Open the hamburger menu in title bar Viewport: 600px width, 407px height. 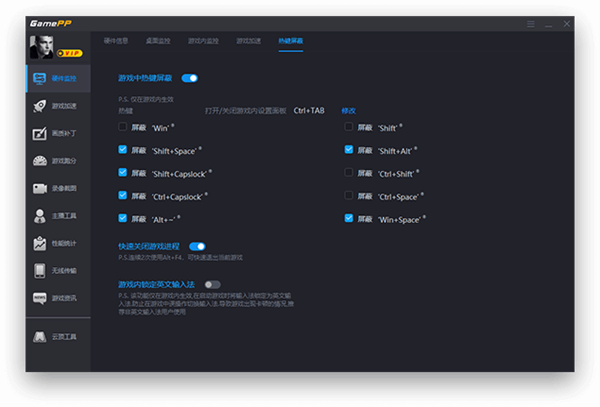pos(531,22)
